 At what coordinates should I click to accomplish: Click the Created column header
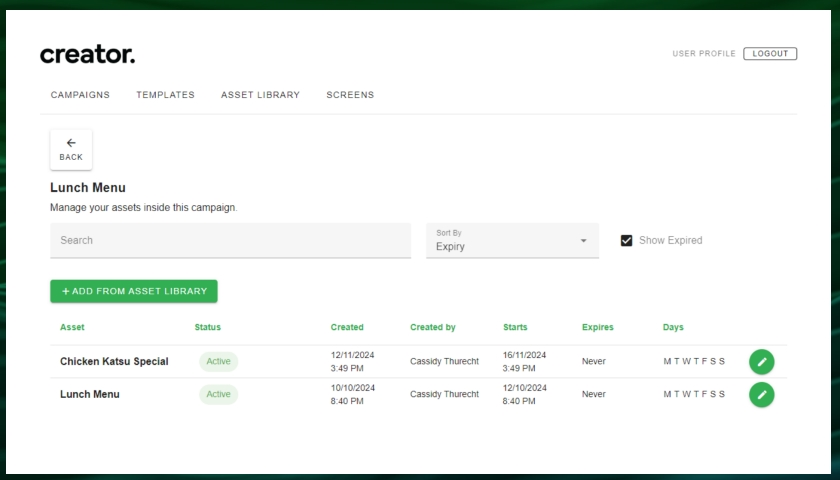pos(347,327)
